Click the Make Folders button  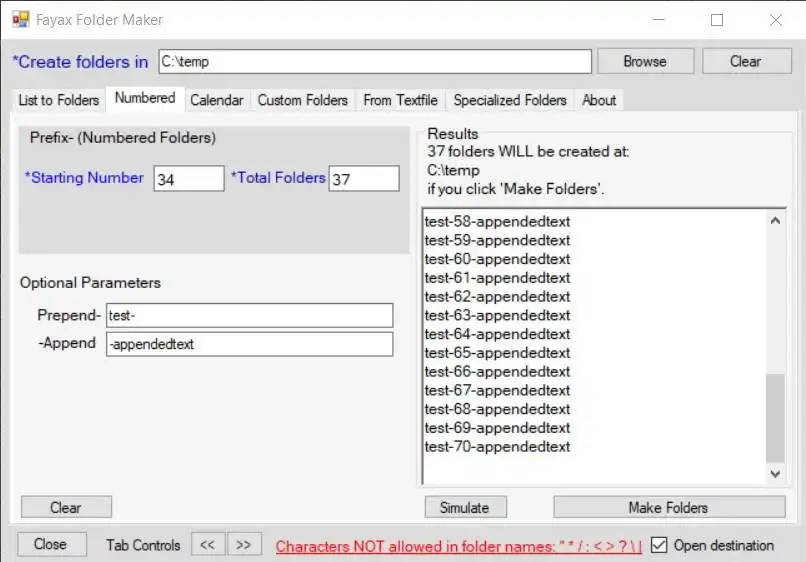669,507
